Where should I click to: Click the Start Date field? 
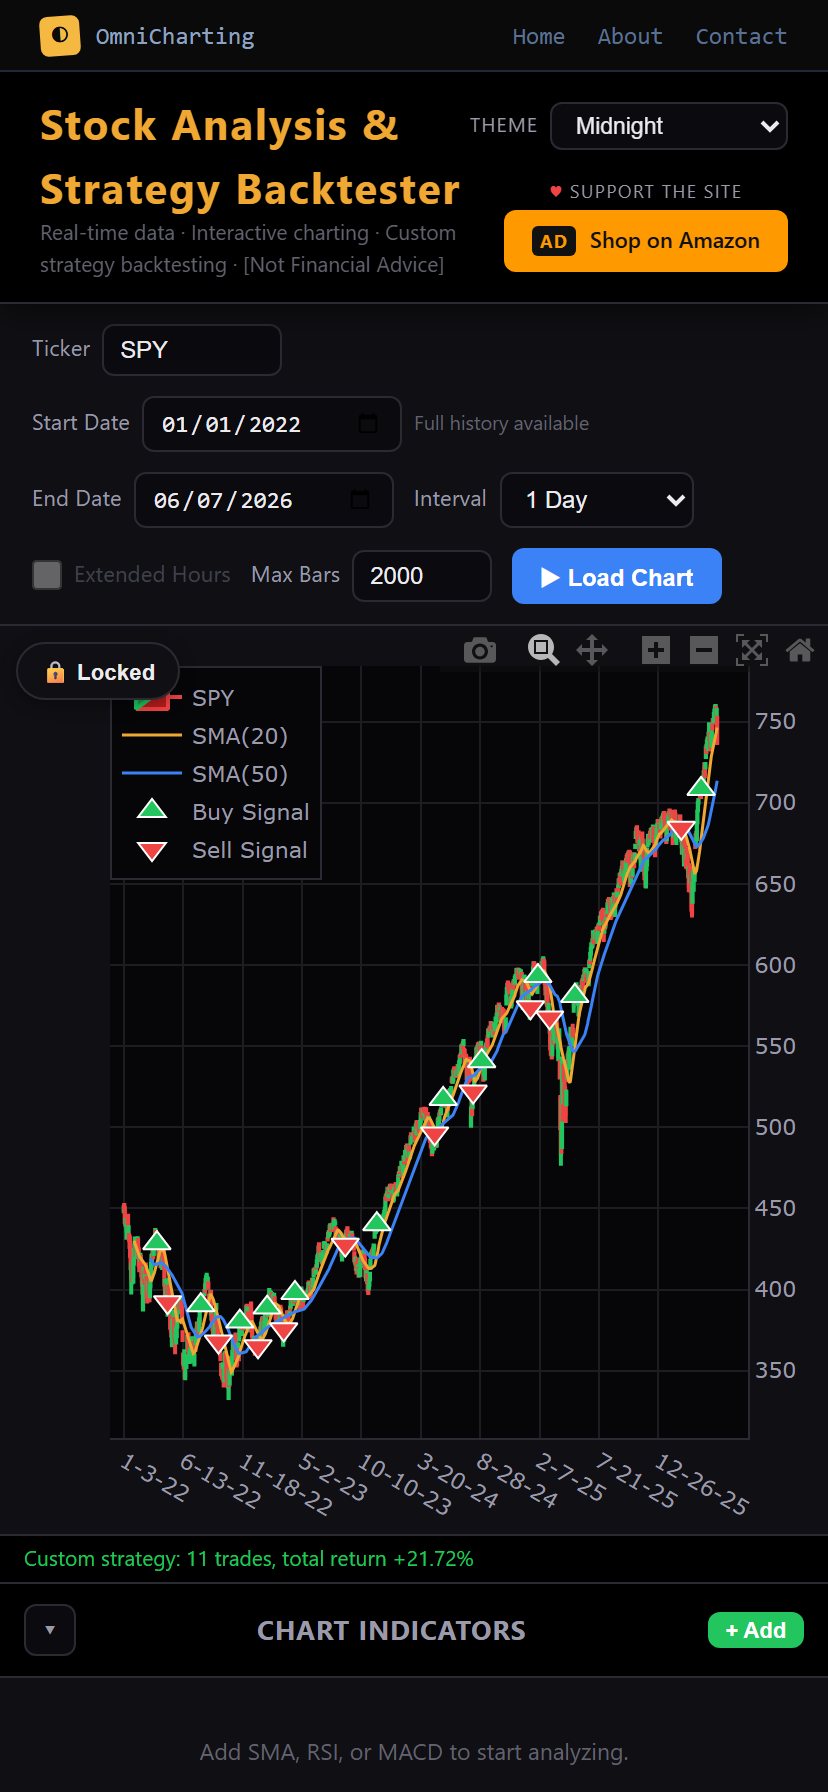click(272, 424)
